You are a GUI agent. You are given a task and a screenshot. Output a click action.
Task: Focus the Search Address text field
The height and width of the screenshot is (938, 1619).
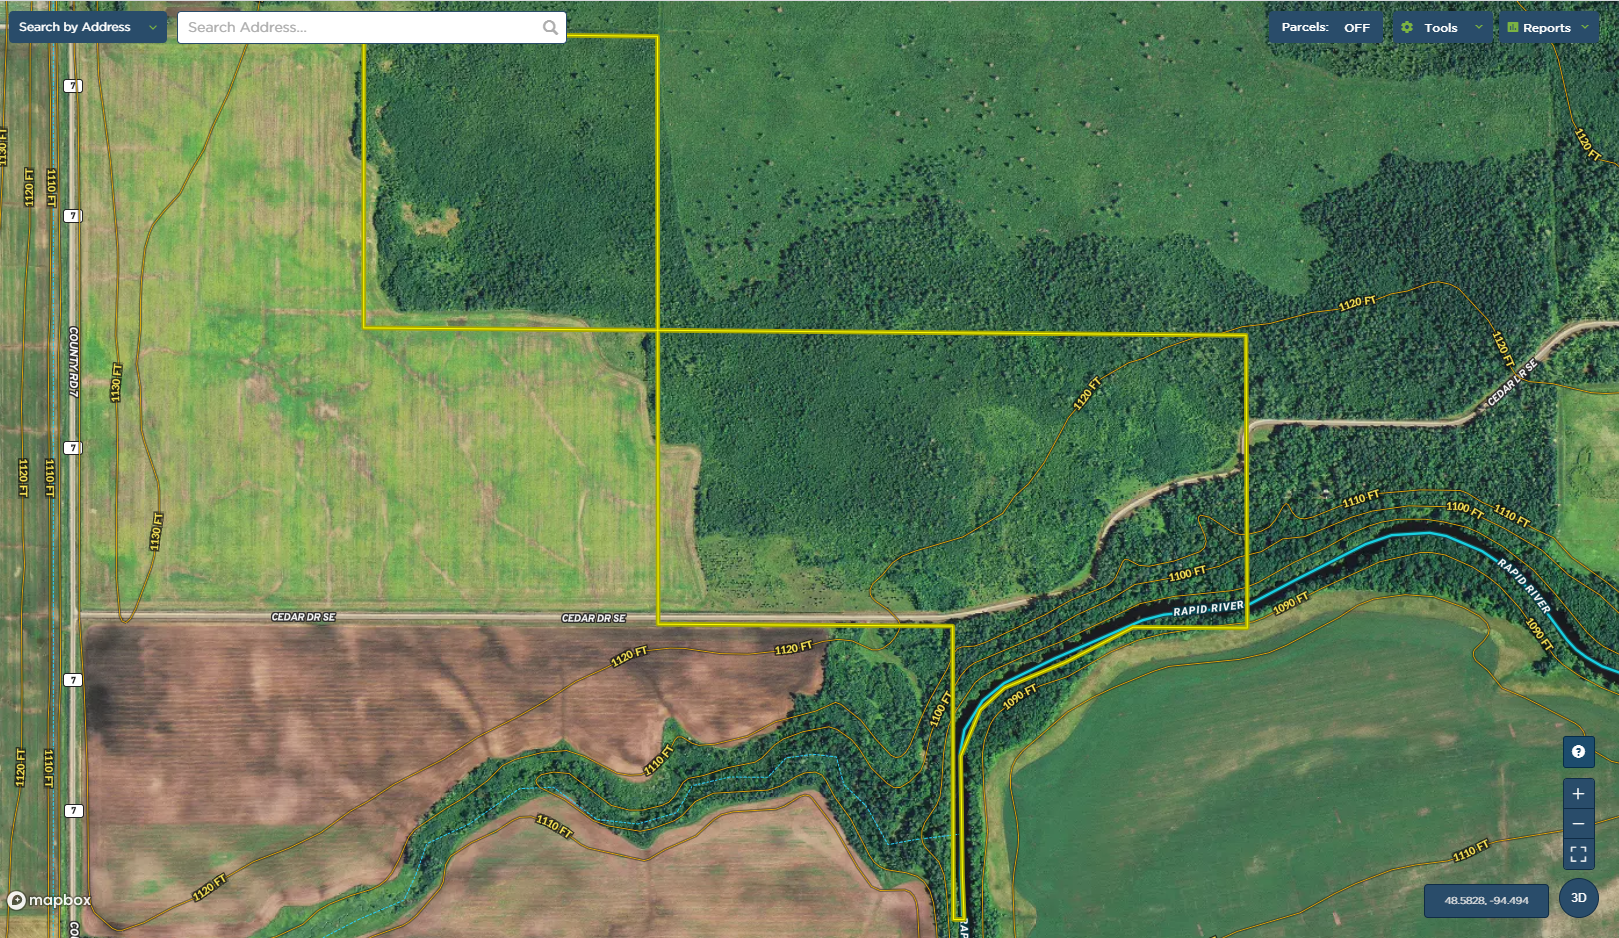(360, 28)
